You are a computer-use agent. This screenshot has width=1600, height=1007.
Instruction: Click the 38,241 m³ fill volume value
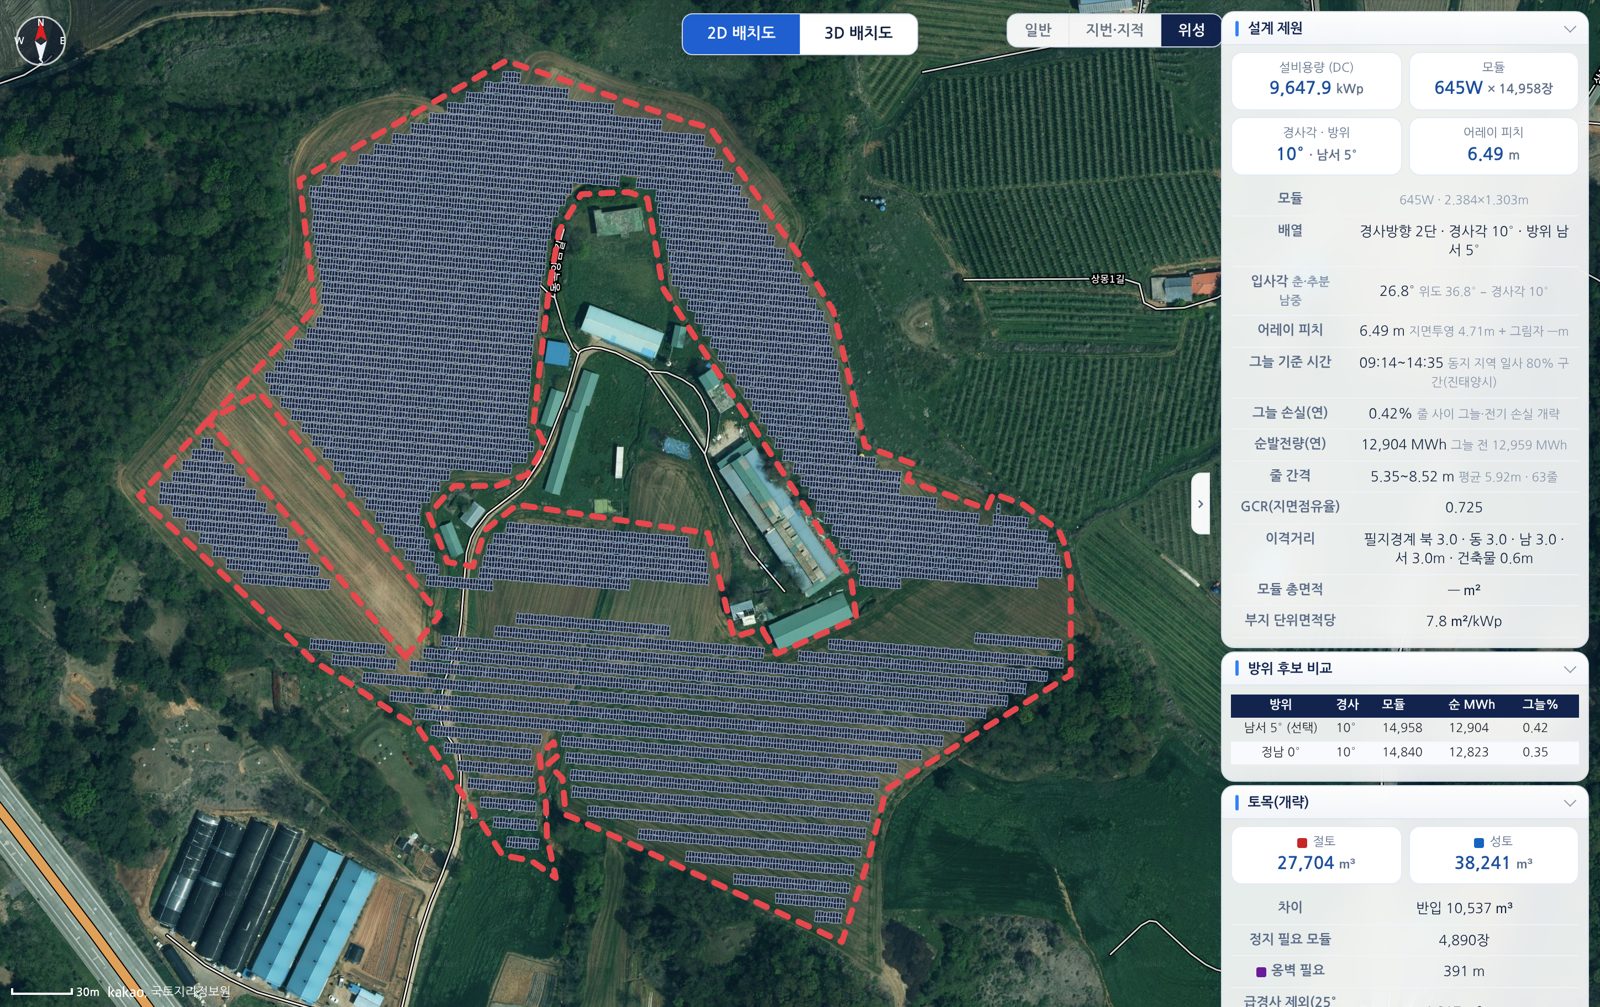pos(1493,863)
